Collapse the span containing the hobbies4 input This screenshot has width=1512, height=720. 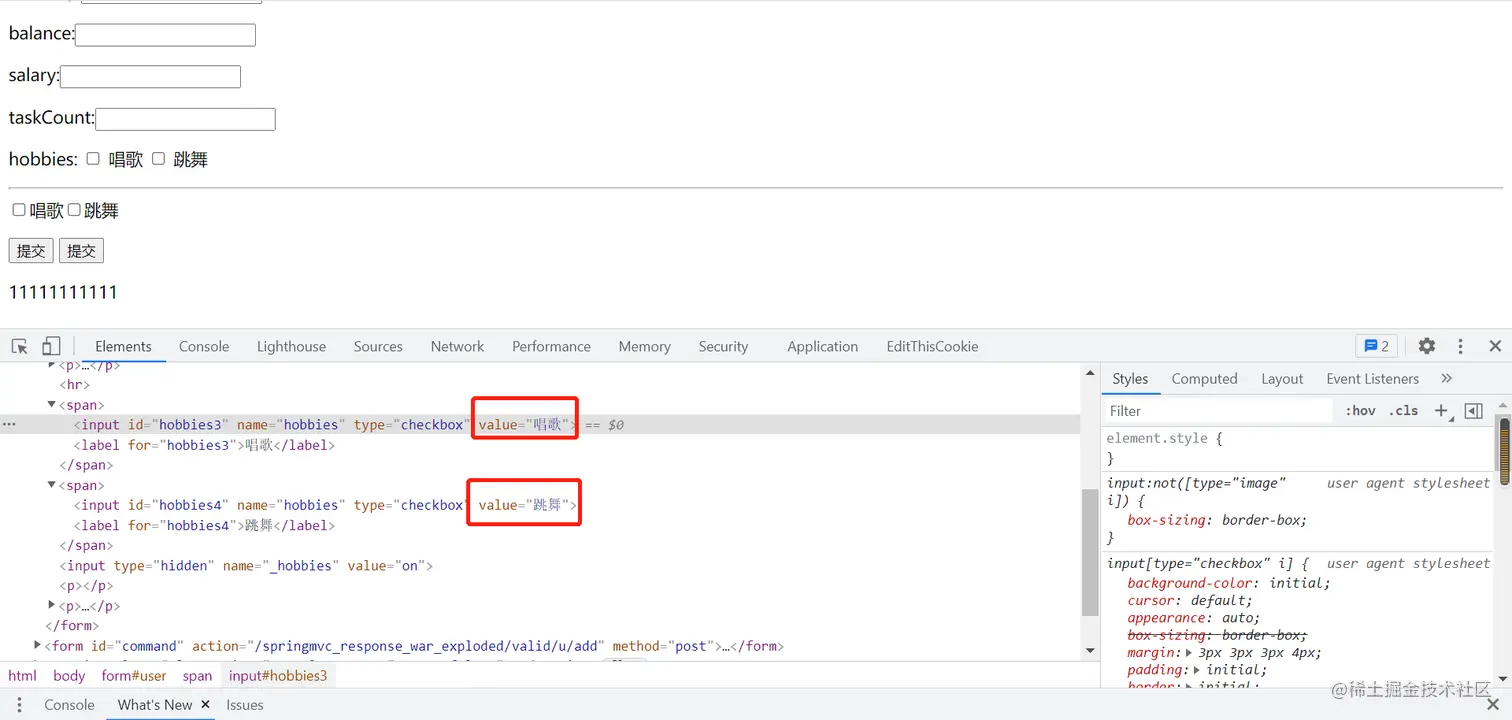52,485
